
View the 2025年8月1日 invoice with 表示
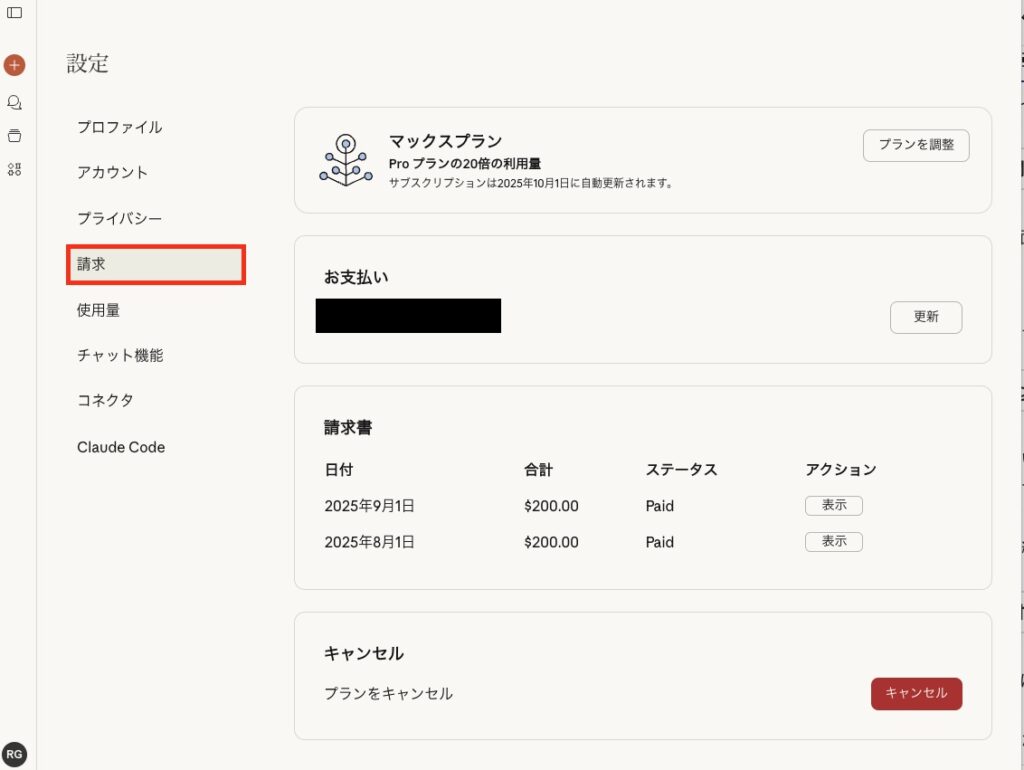click(x=833, y=542)
